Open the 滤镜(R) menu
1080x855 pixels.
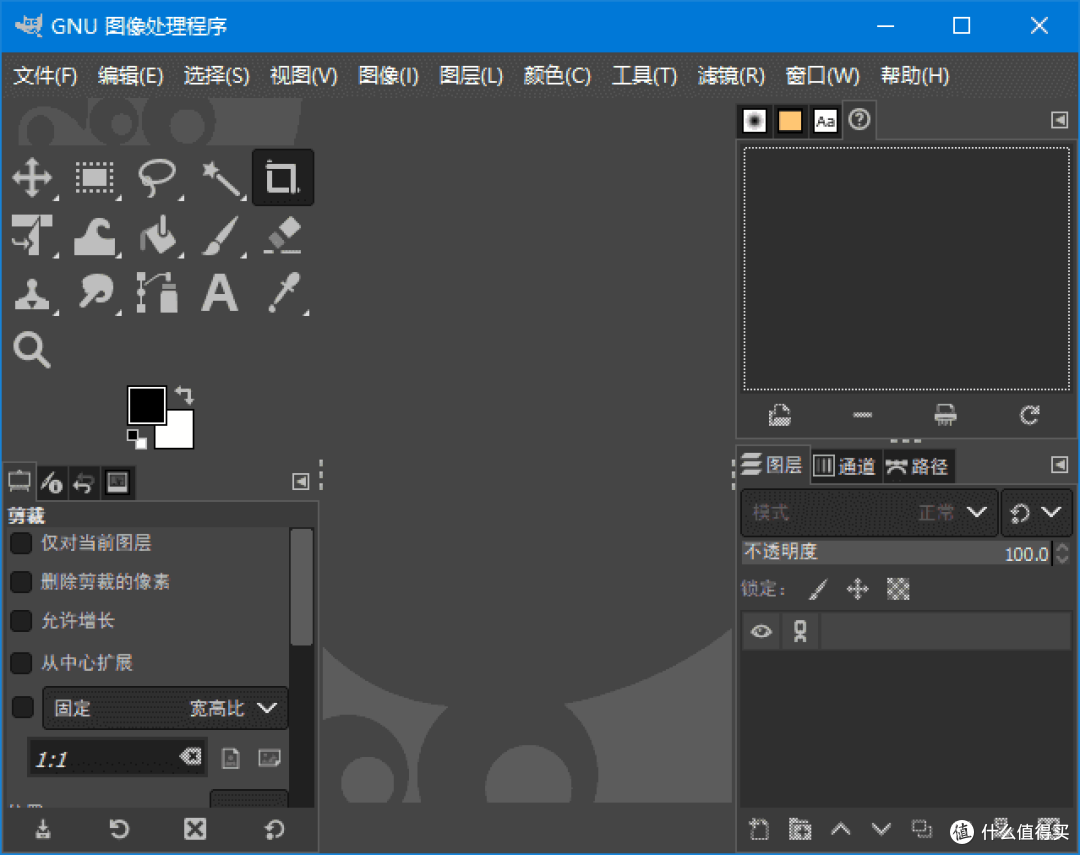pos(731,75)
